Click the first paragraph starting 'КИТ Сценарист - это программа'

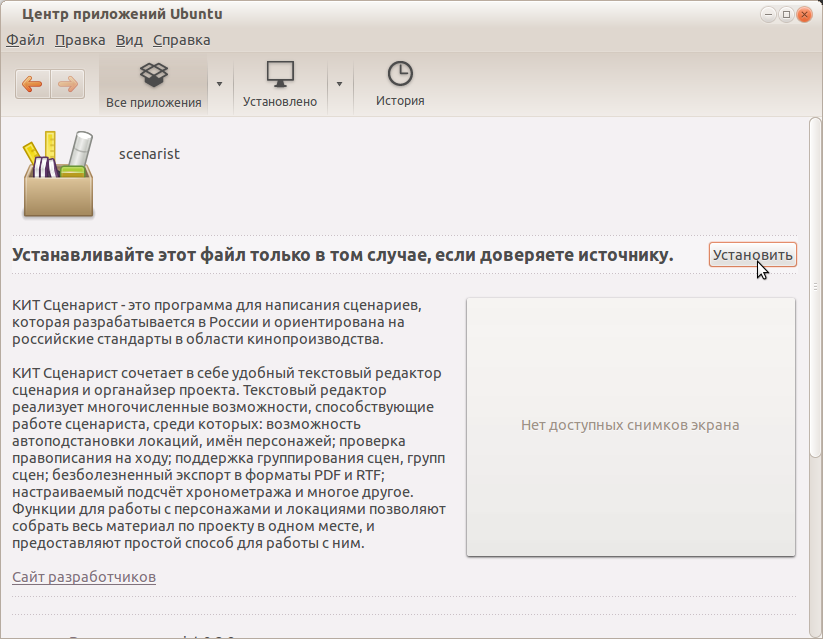tap(217, 322)
